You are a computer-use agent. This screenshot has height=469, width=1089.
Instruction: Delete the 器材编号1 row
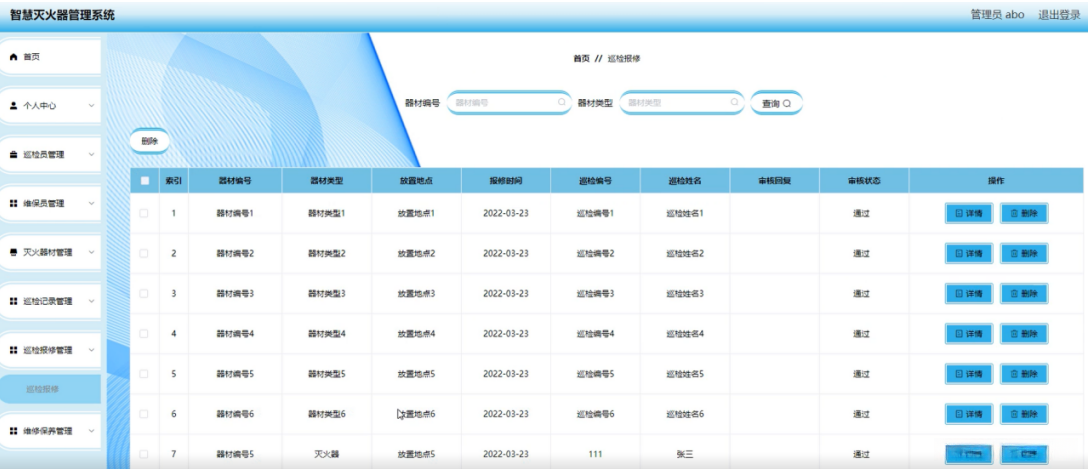point(1024,213)
